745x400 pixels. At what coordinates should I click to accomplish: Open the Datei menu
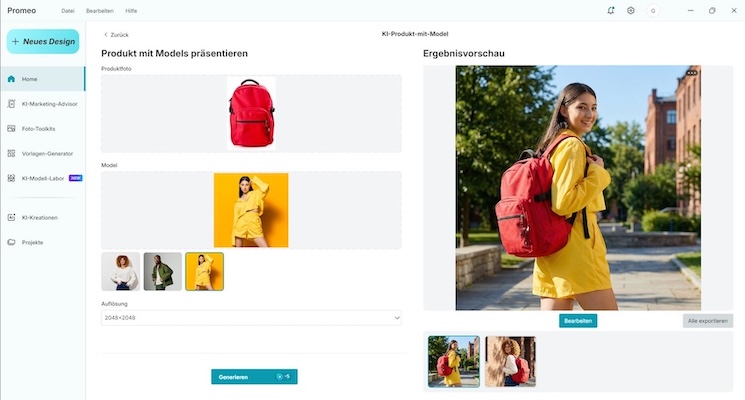[x=68, y=11]
